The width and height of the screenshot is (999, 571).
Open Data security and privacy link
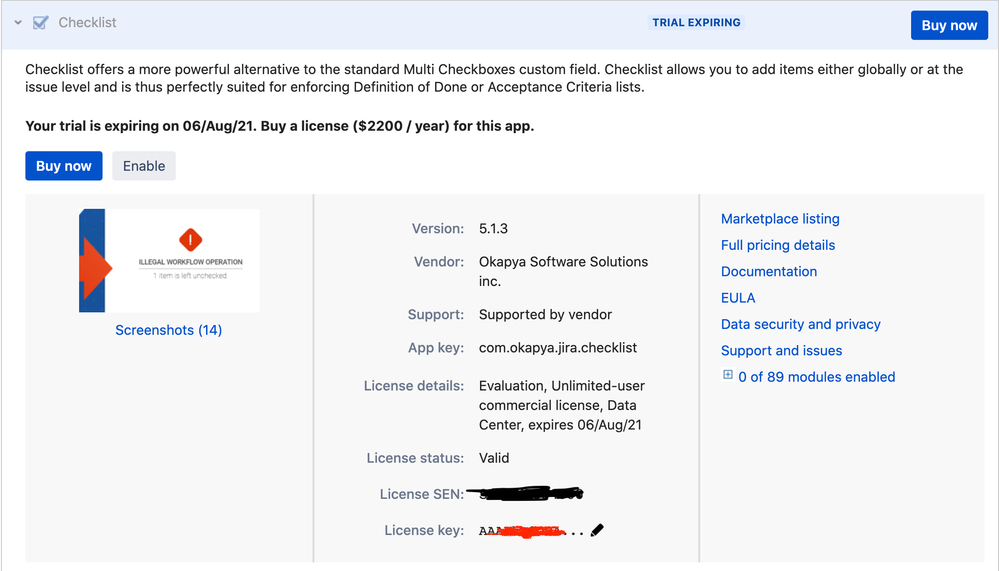(x=801, y=324)
